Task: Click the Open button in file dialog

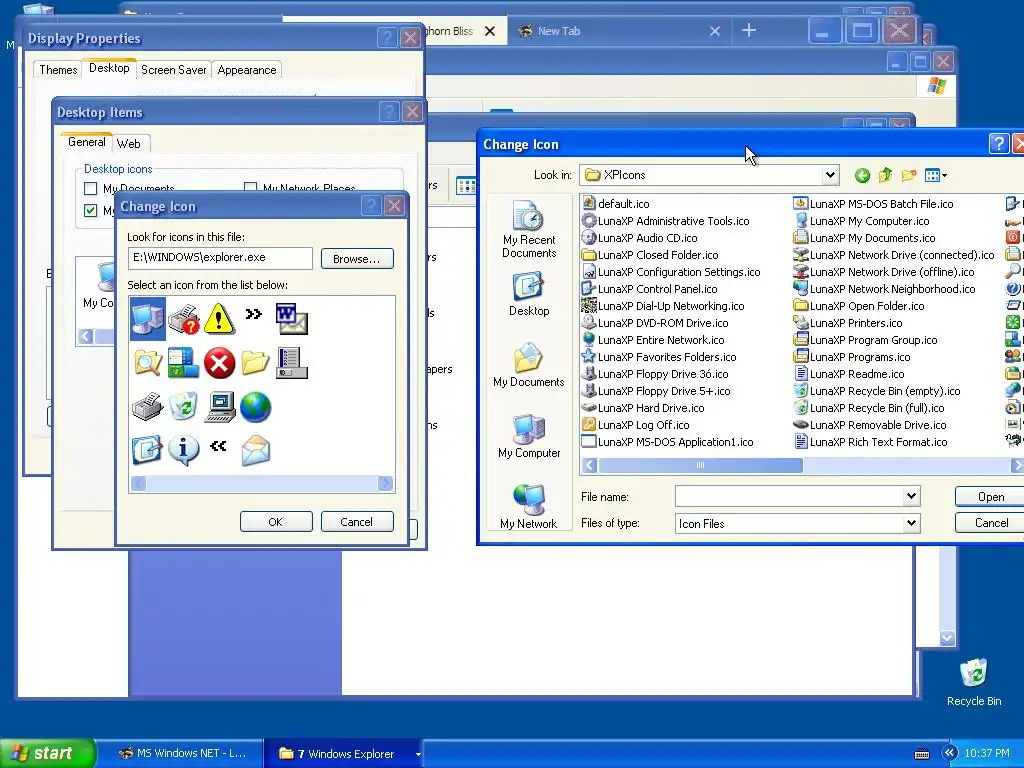Action: point(991,497)
